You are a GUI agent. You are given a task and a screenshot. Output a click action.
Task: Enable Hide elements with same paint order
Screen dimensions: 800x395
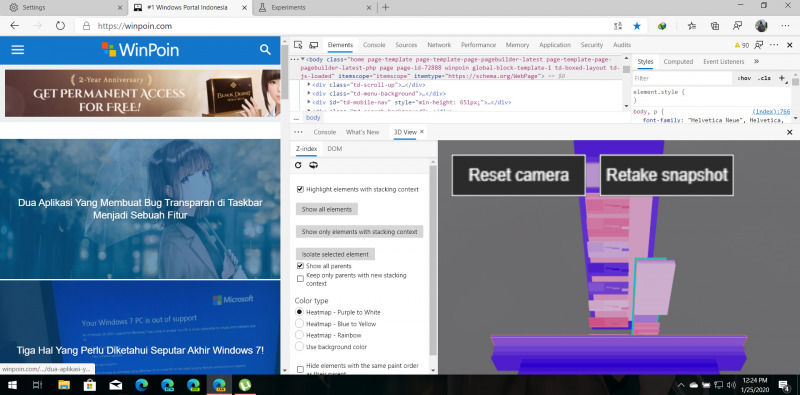pos(301,368)
